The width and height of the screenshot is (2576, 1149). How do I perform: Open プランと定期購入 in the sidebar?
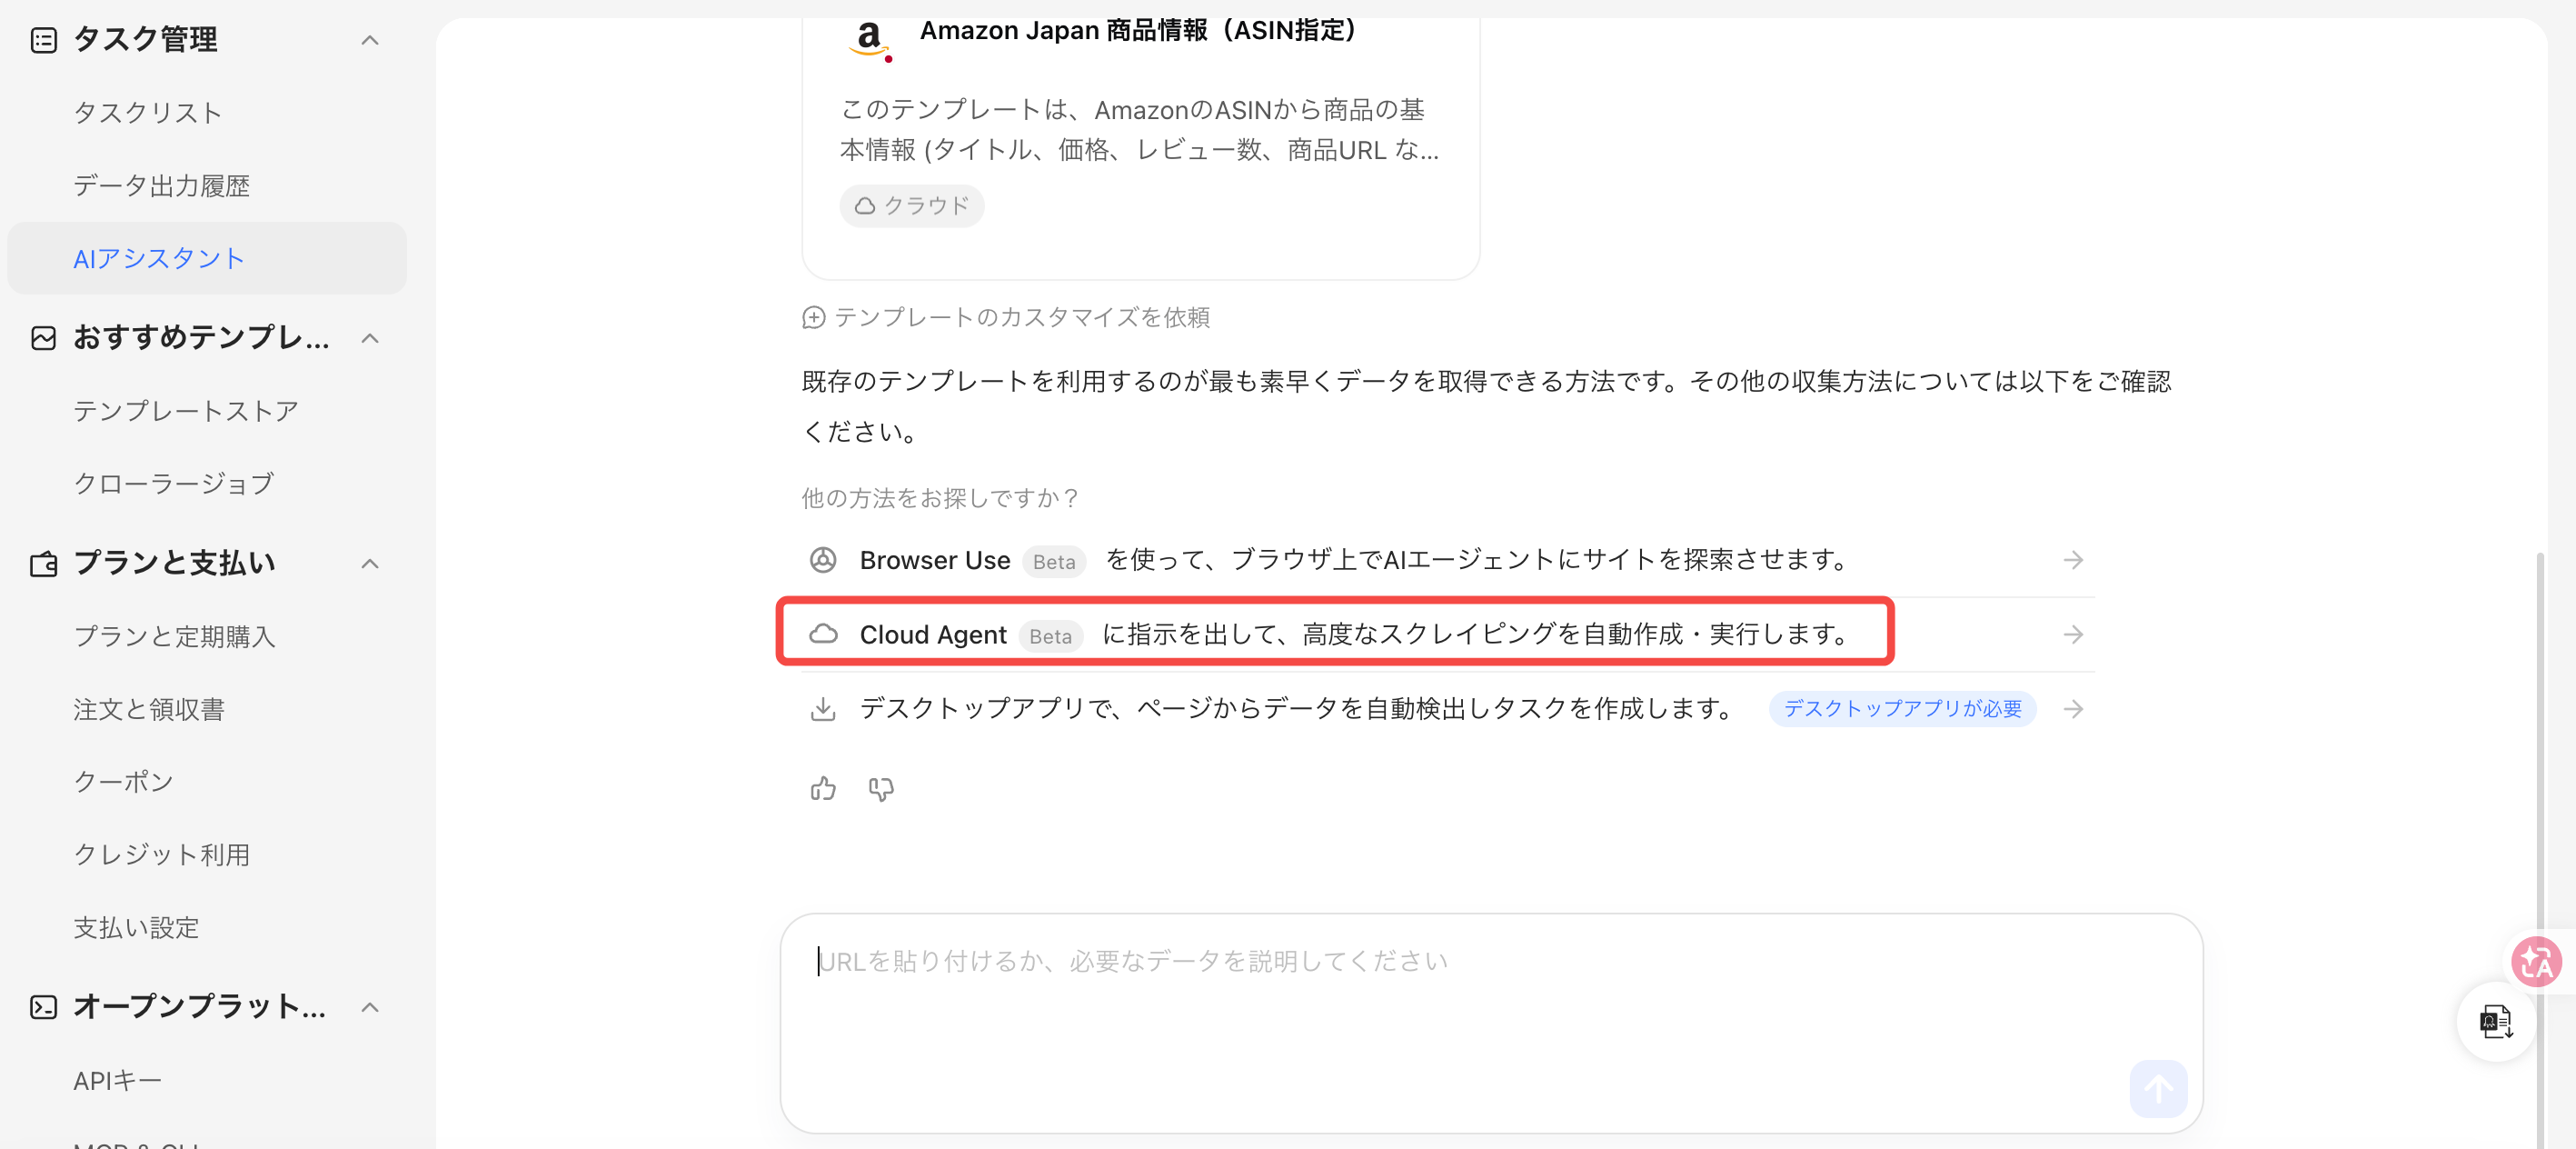[x=174, y=637]
